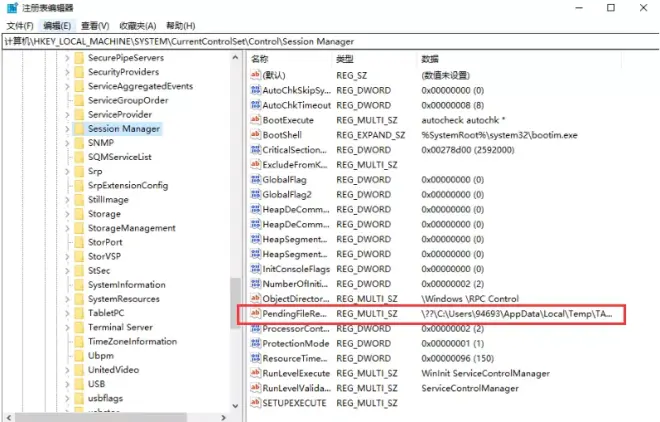Click the ExcludeFromK... string icon
This screenshot has height=422, width=660.
[x=255, y=165]
